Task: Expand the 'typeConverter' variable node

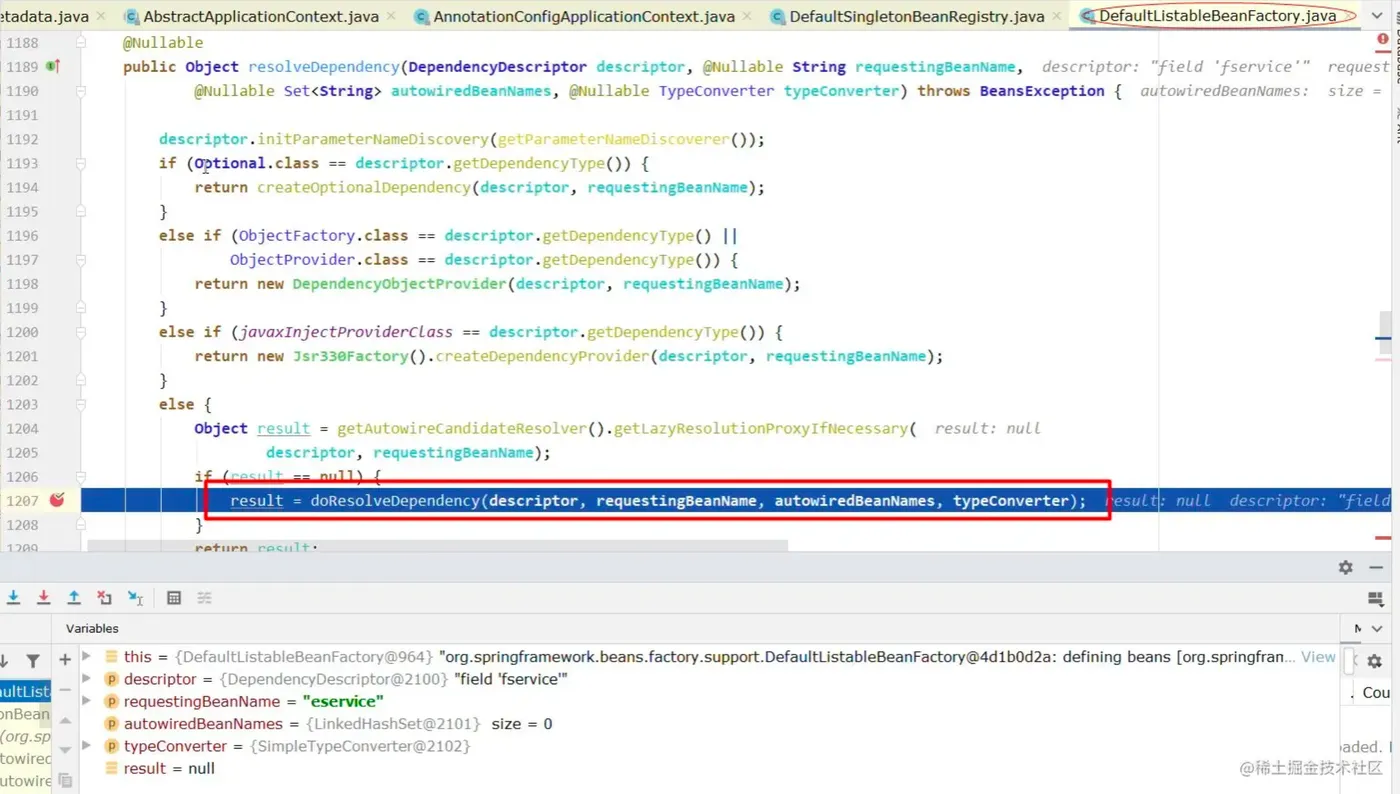Action: [x=86, y=746]
